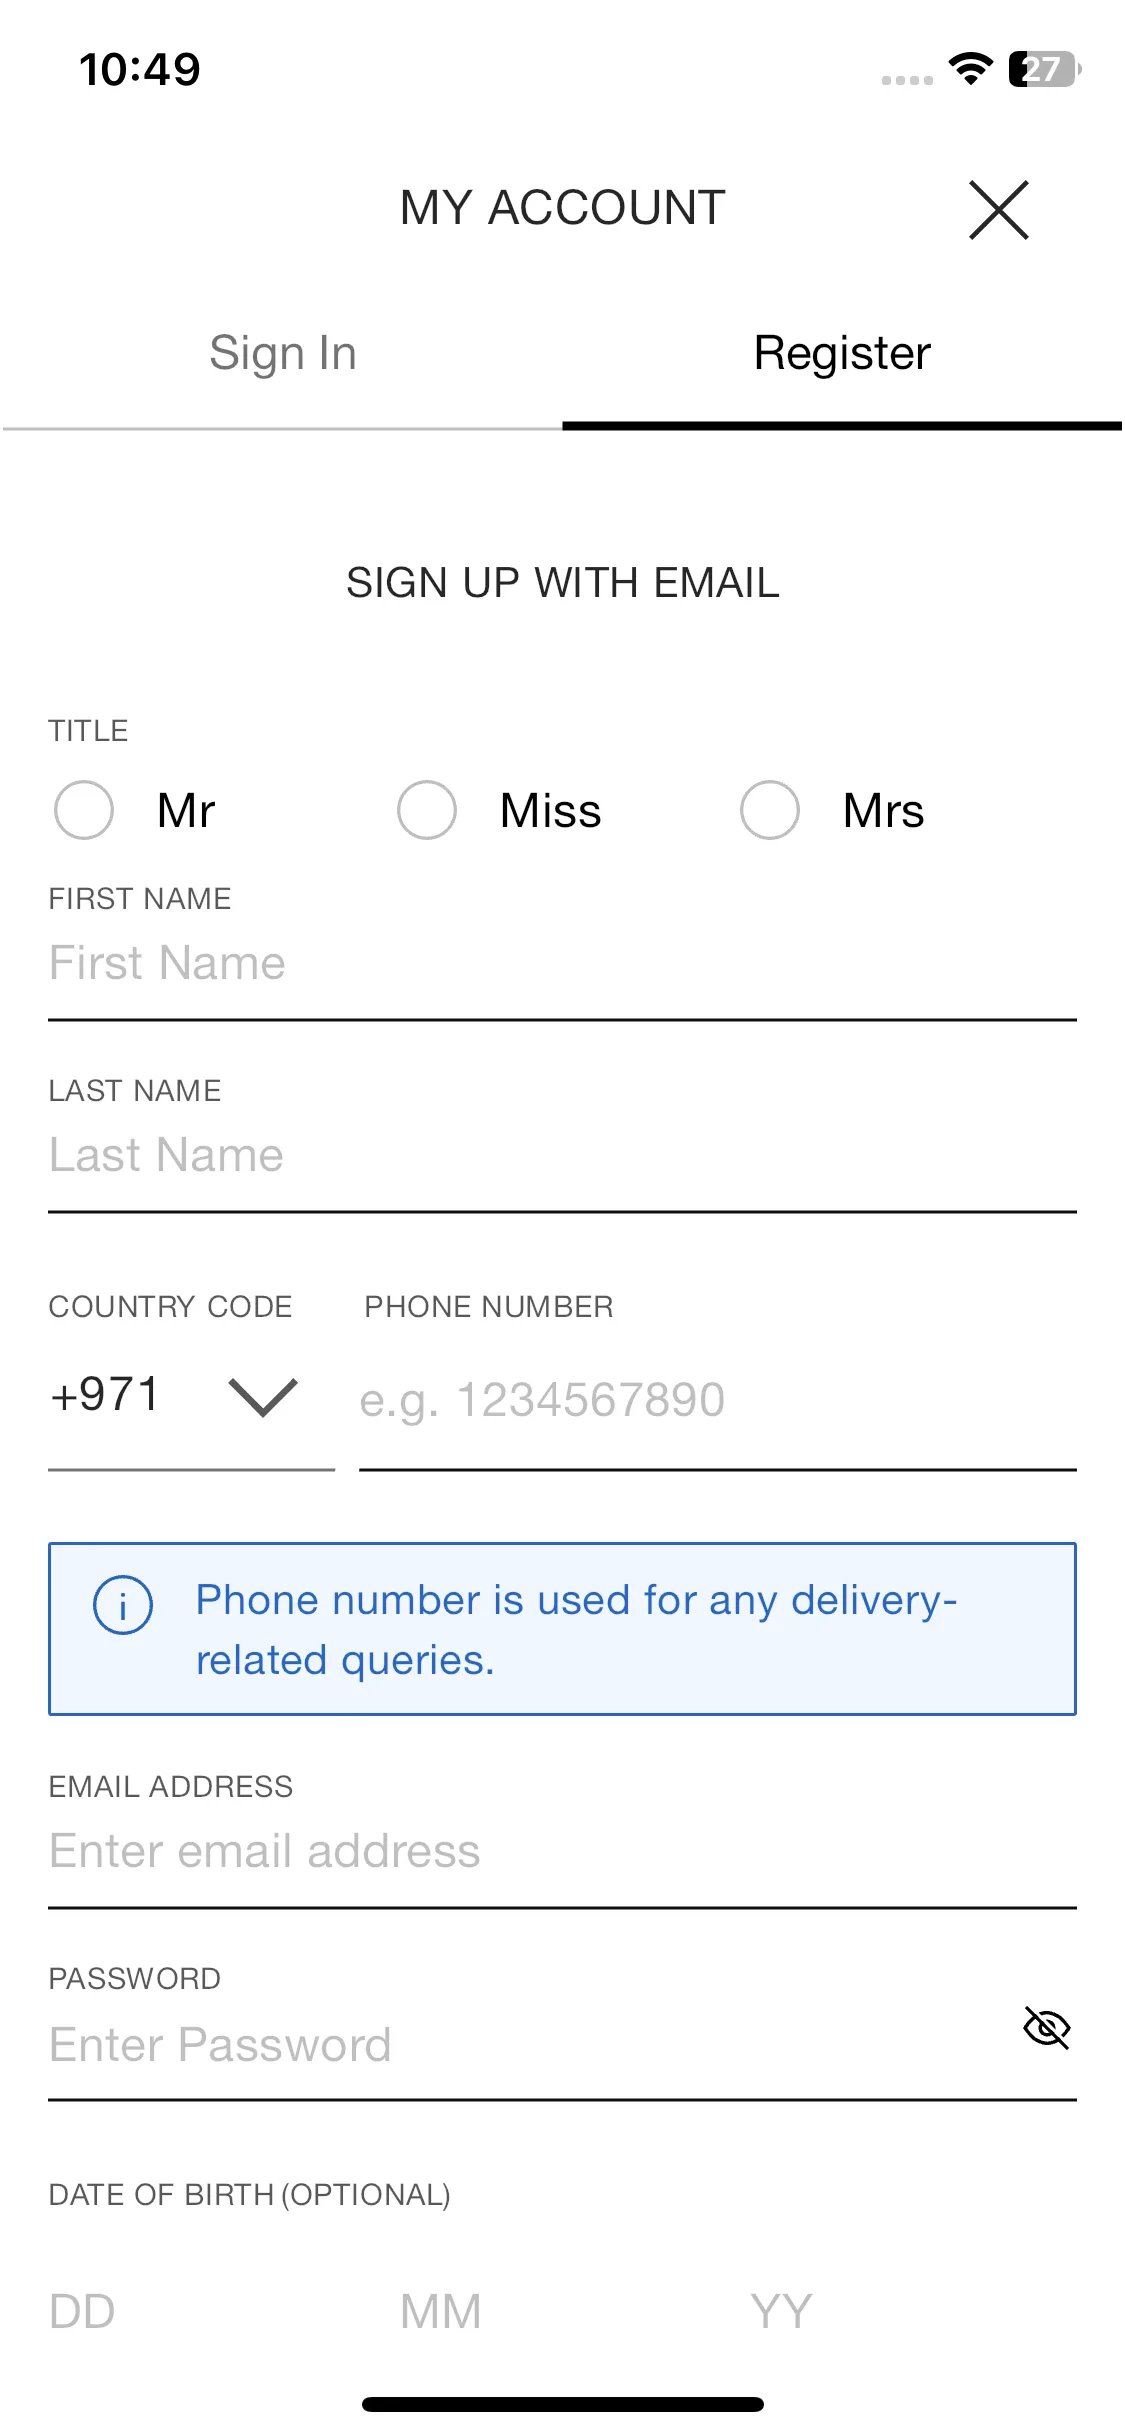The height and width of the screenshot is (2436, 1125).
Task: Select the Mr title radio button
Action: point(84,810)
